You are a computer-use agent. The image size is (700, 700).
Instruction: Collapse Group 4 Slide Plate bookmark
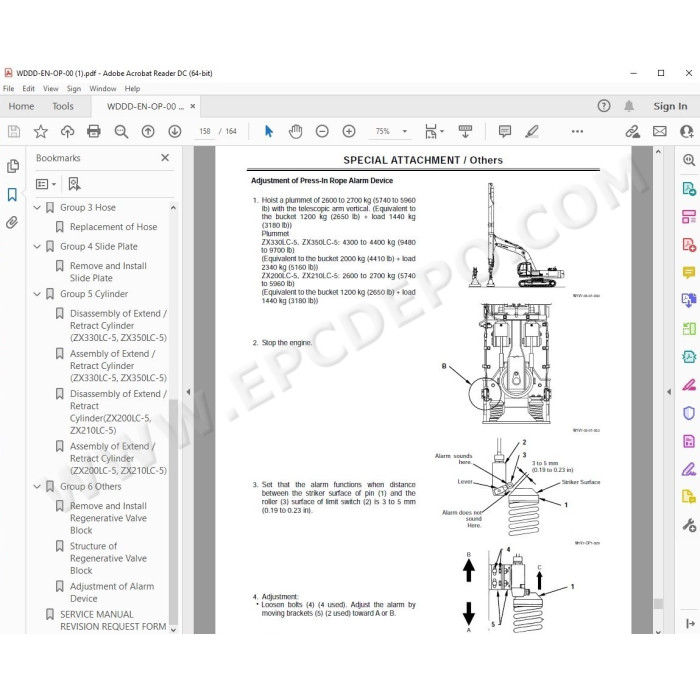coord(38,246)
